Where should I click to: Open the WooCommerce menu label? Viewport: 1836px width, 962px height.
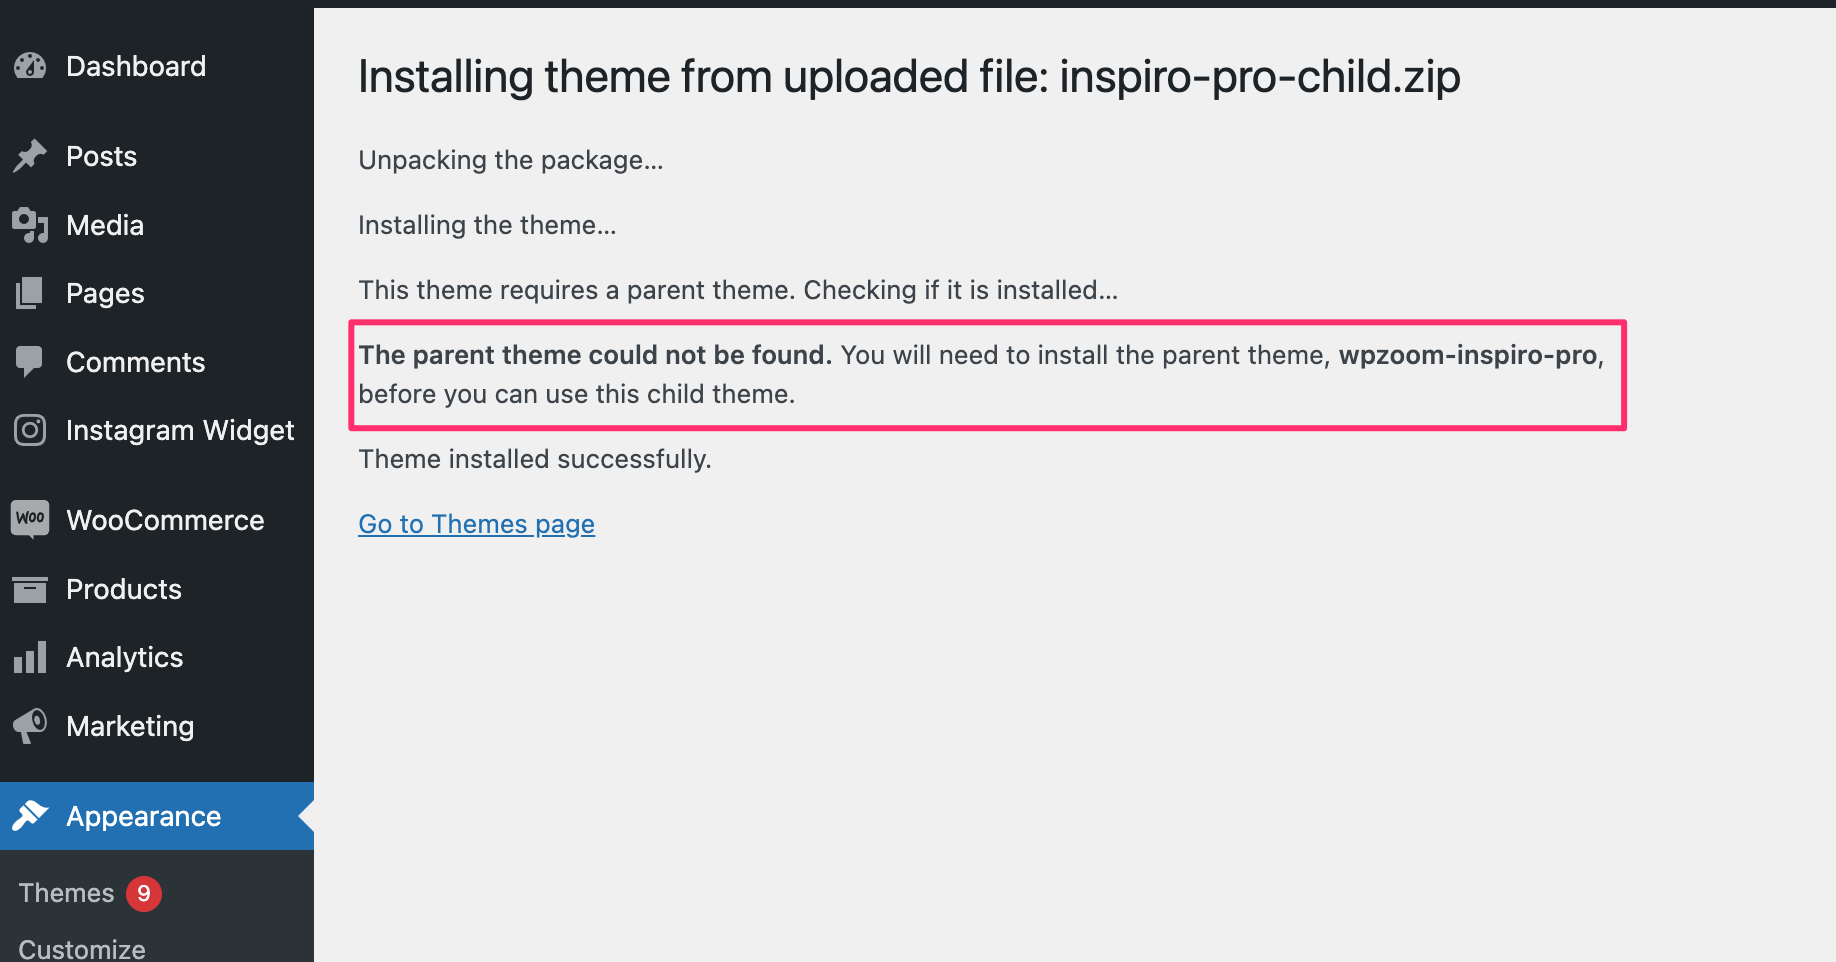[165, 520]
